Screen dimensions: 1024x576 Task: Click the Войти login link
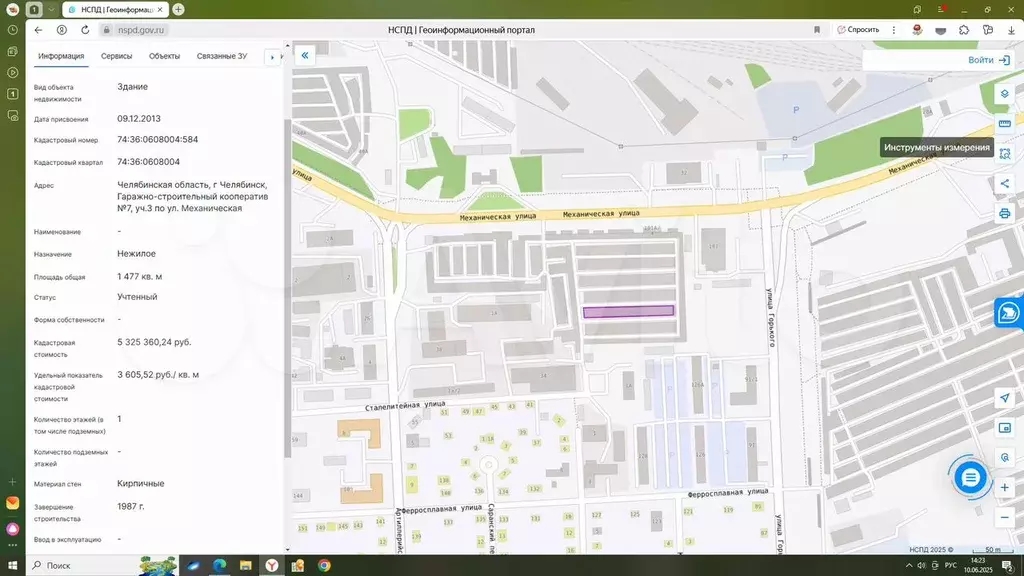click(988, 59)
